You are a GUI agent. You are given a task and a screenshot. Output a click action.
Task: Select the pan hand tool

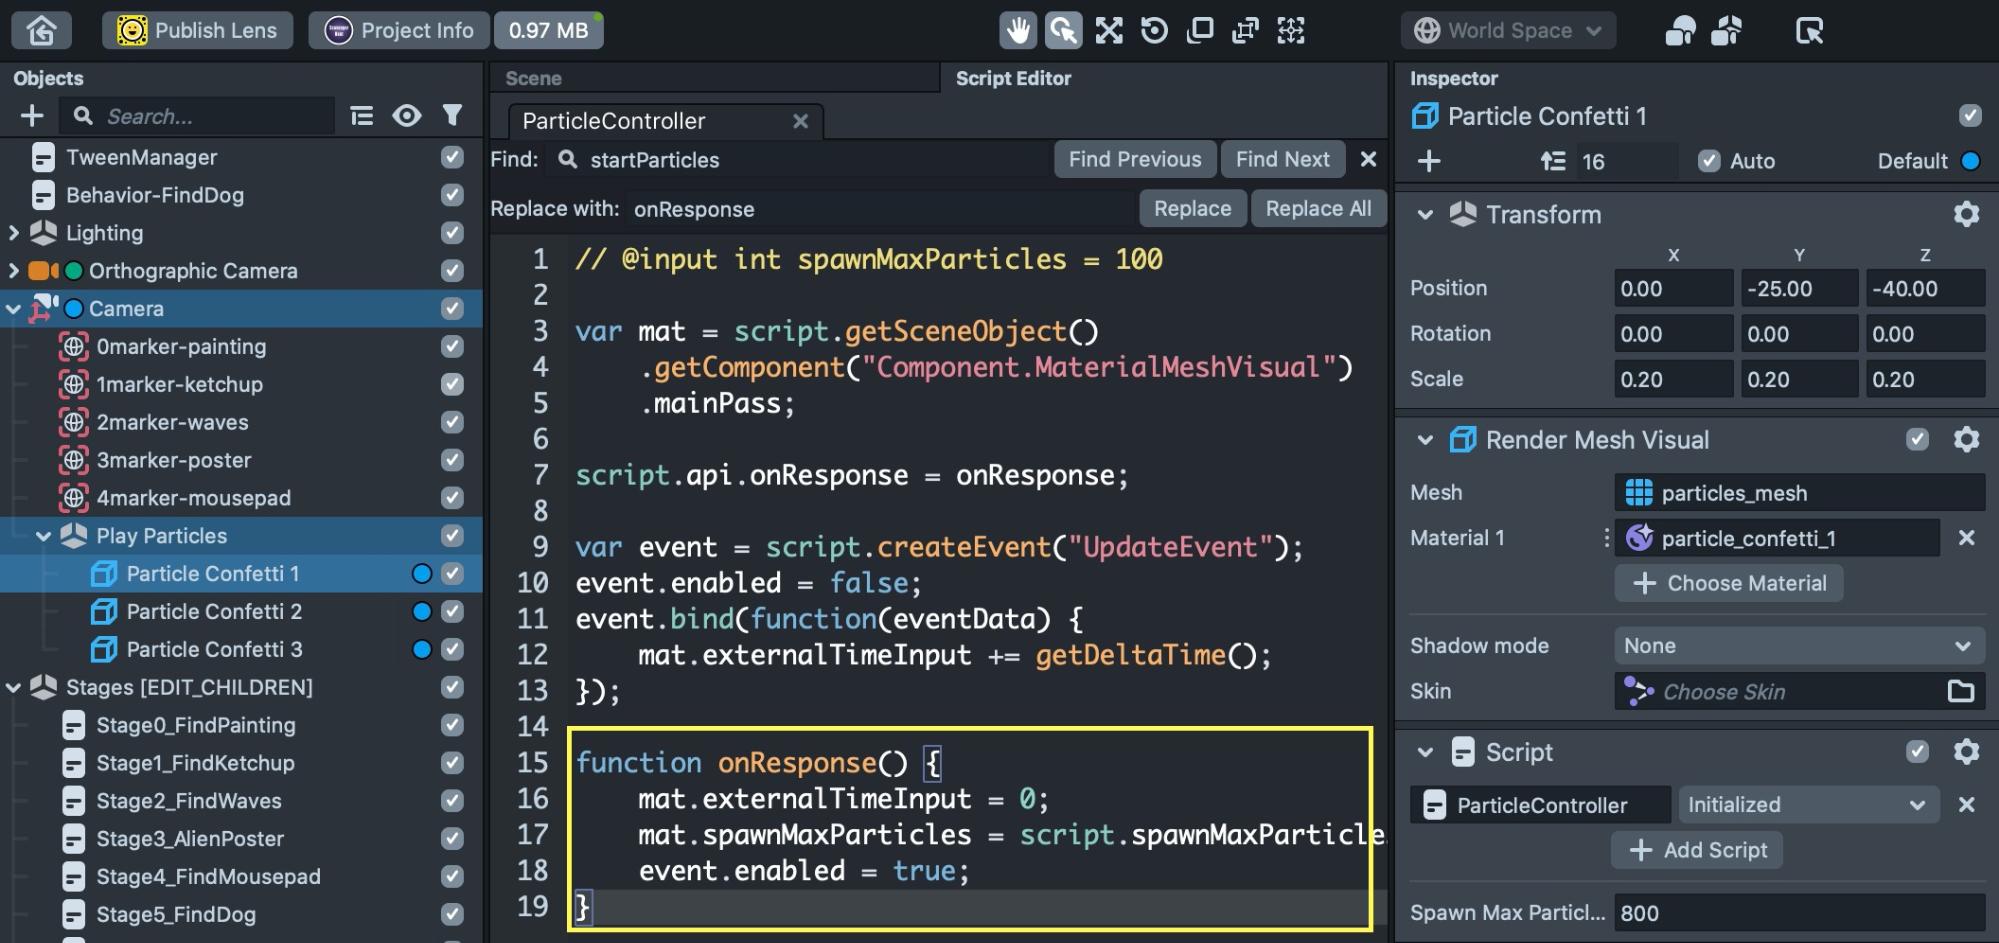tap(1017, 31)
